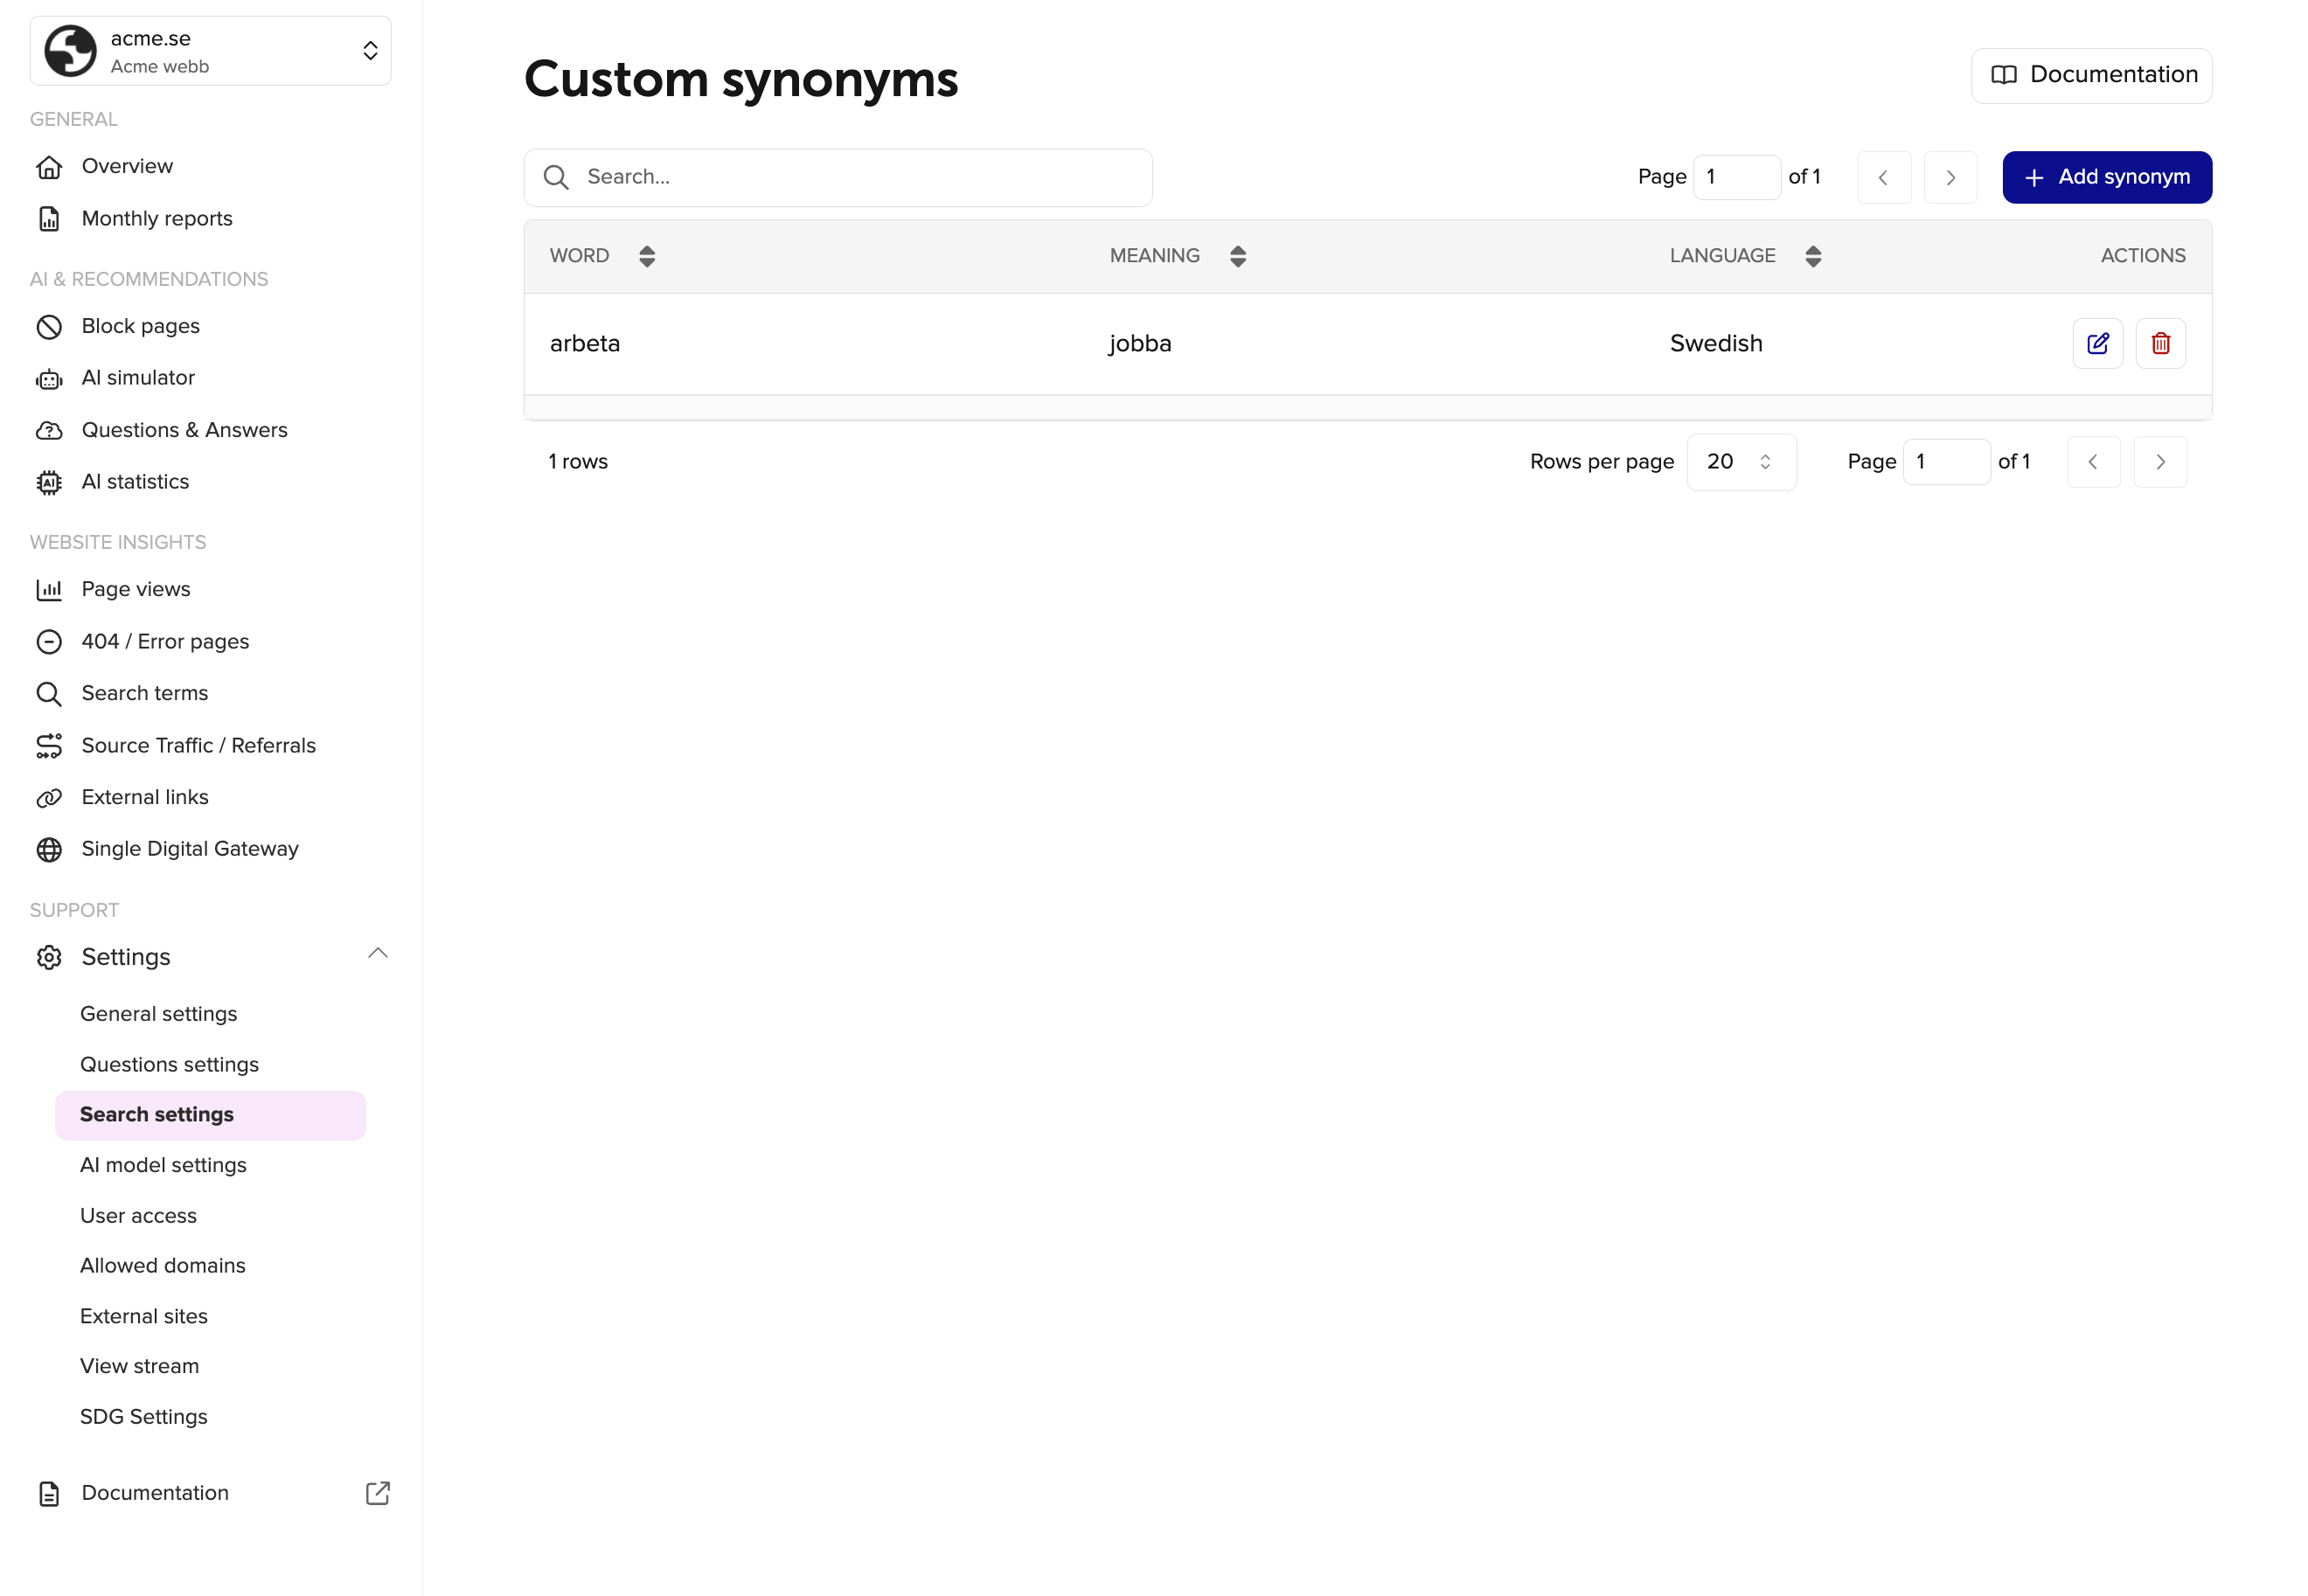
Task: Click the edit pencil icon for arbeta
Action: (2097, 343)
